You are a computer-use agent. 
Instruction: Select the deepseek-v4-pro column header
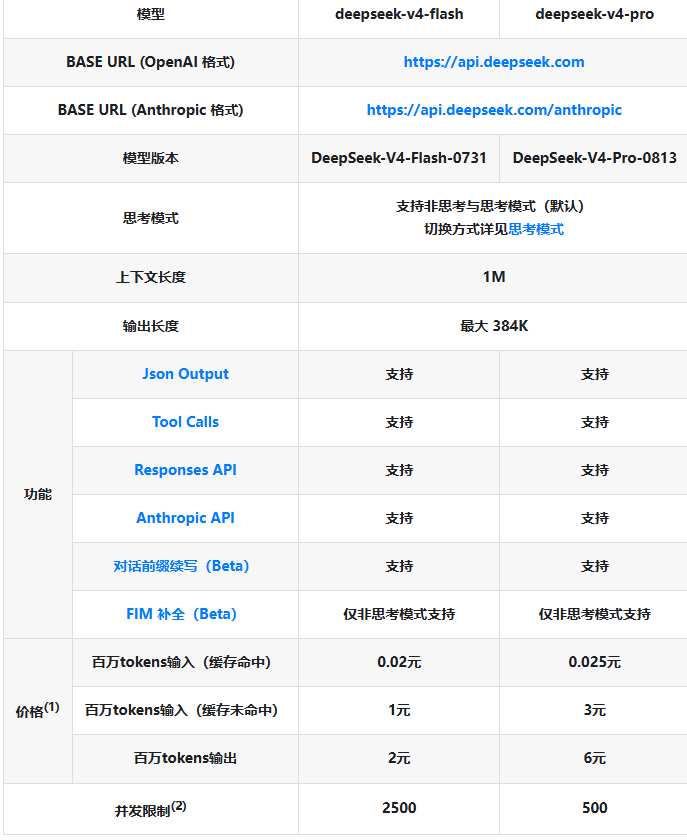pos(594,14)
